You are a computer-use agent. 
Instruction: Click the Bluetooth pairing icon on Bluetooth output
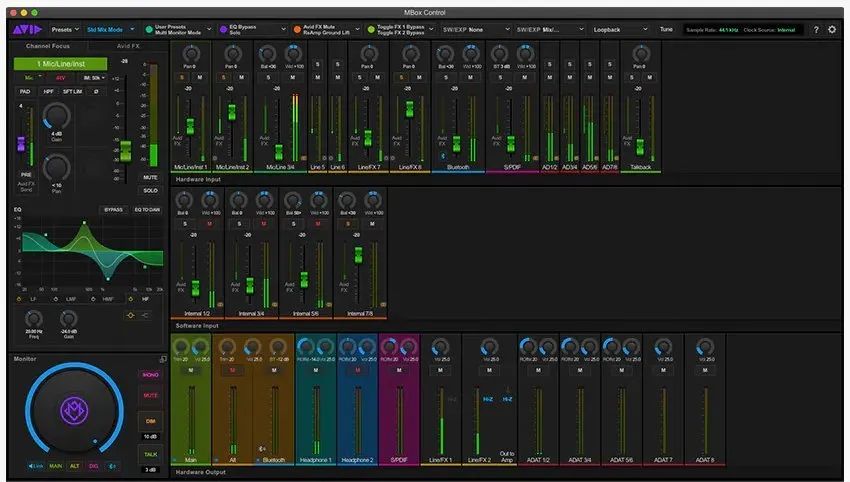click(x=262, y=449)
